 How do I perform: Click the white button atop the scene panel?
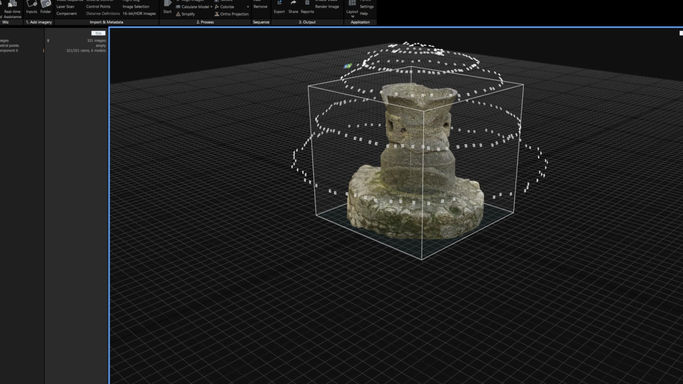click(x=98, y=33)
